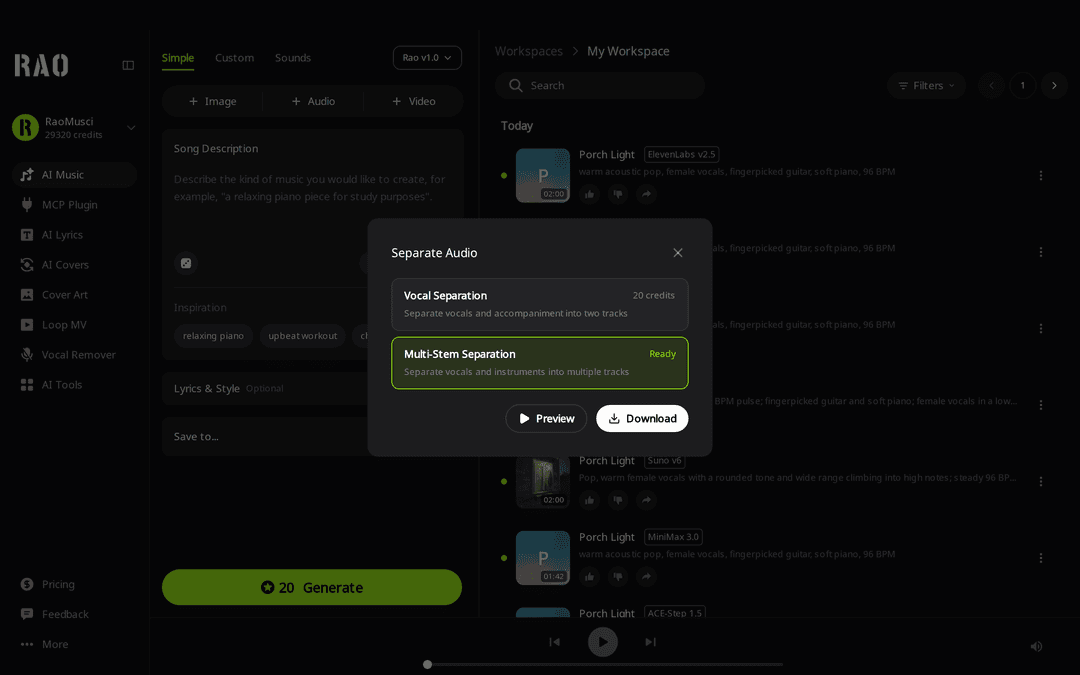
Task: Click the Generate button
Action: click(x=312, y=588)
